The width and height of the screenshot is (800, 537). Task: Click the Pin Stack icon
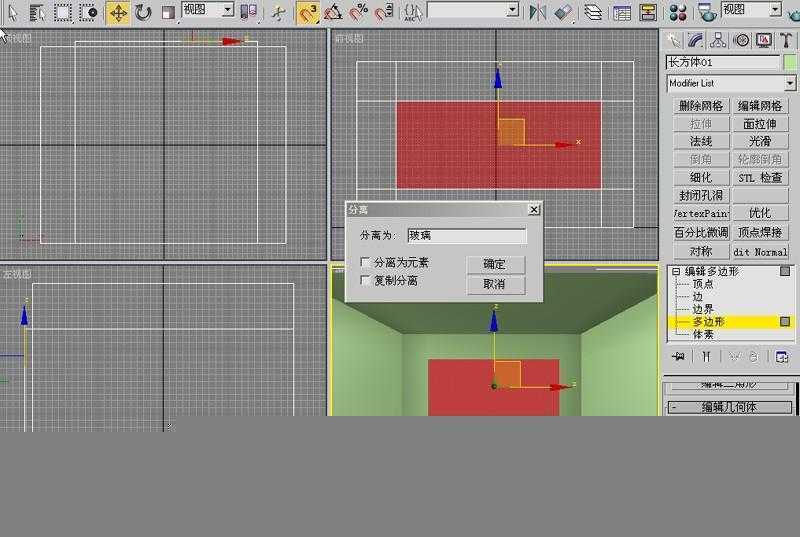(679, 356)
